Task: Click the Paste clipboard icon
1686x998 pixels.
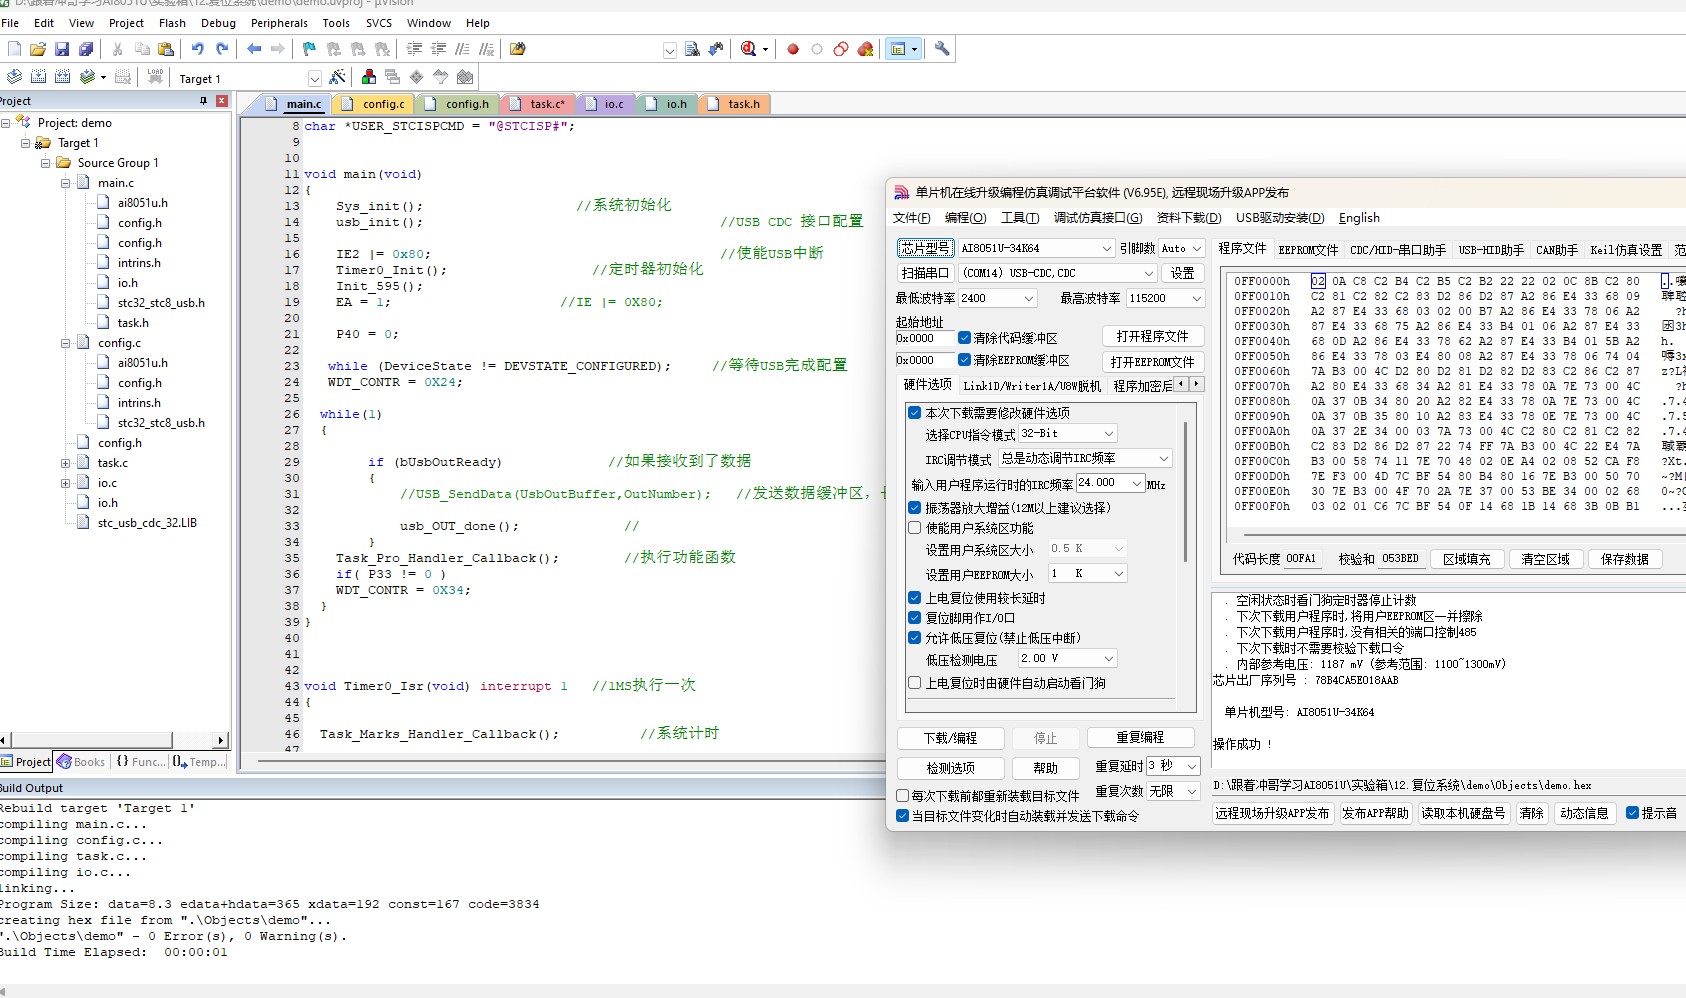Action: pos(166,49)
